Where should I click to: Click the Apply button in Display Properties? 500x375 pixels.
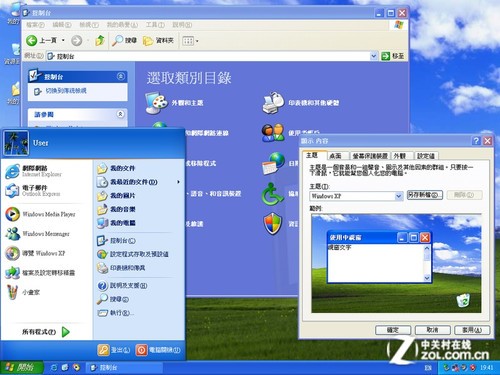click(472, 330)
